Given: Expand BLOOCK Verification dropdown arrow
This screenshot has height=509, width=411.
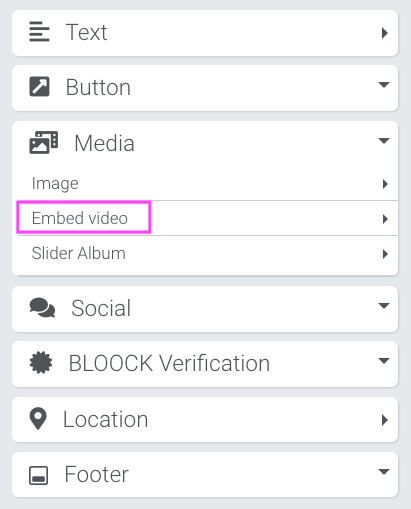Looking at the screenshot, I should coord(384,361).
